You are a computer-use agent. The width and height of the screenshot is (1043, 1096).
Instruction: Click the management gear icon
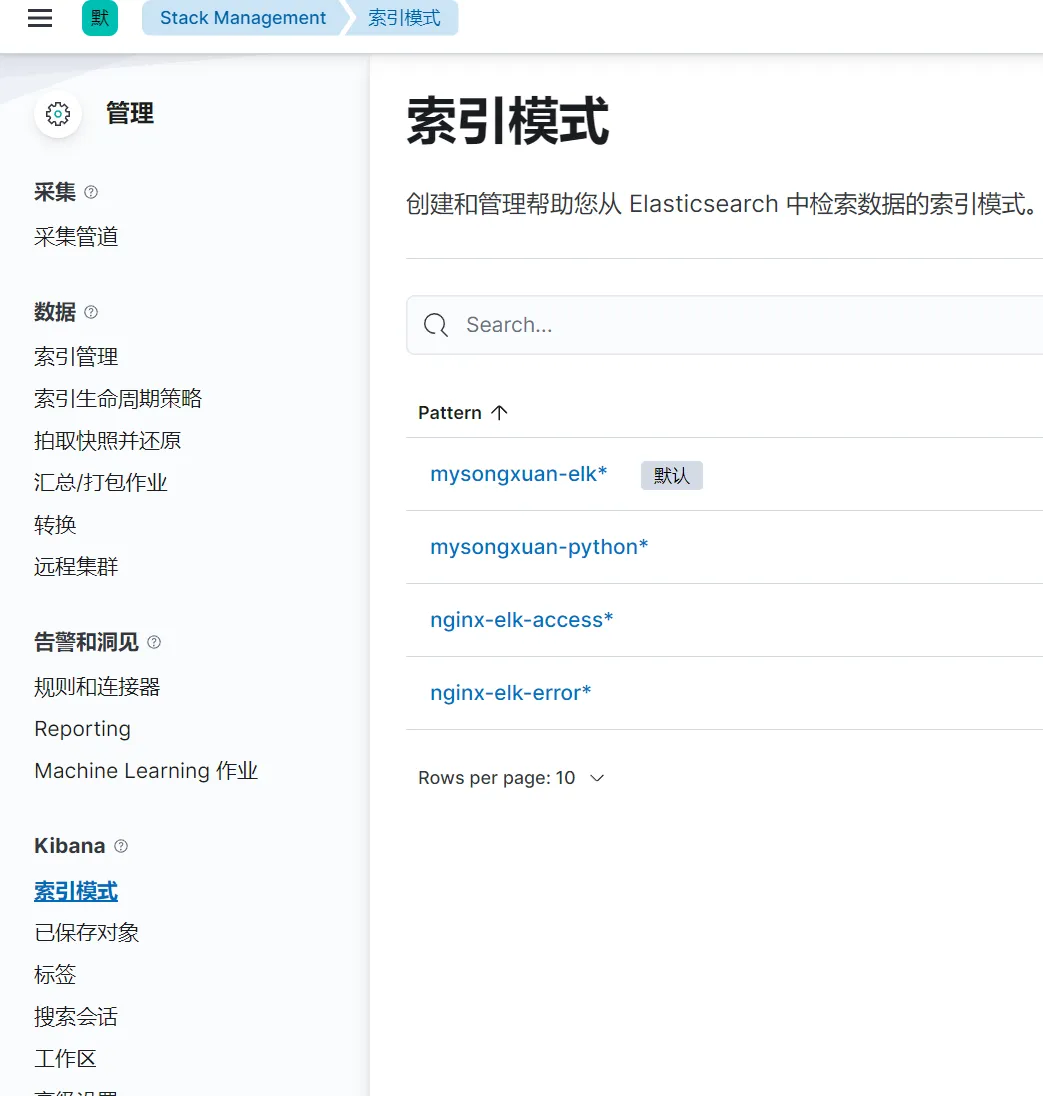click(58, 114)
